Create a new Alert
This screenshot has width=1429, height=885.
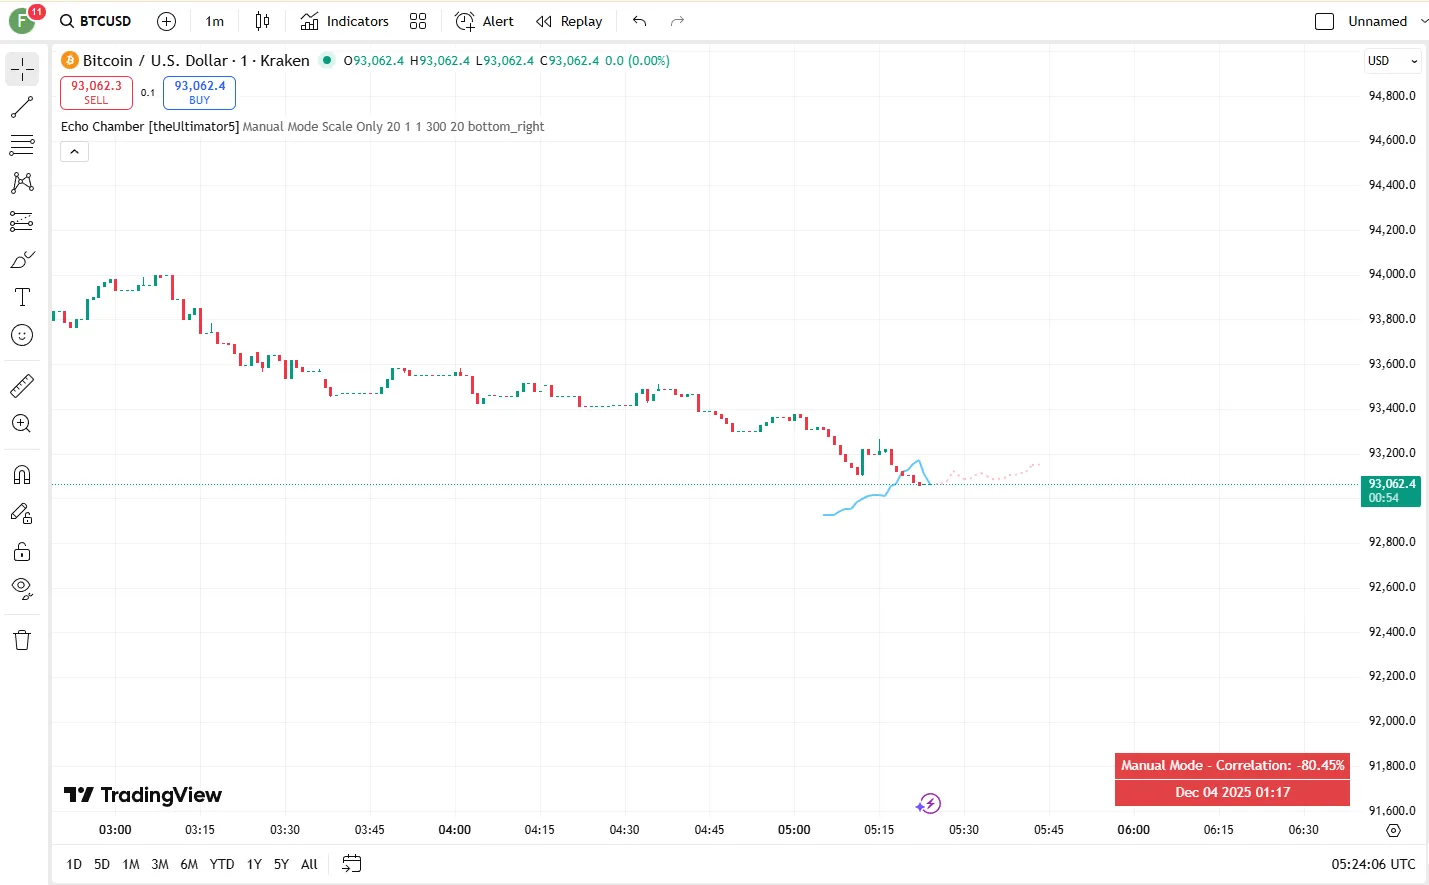pos(484,21)
